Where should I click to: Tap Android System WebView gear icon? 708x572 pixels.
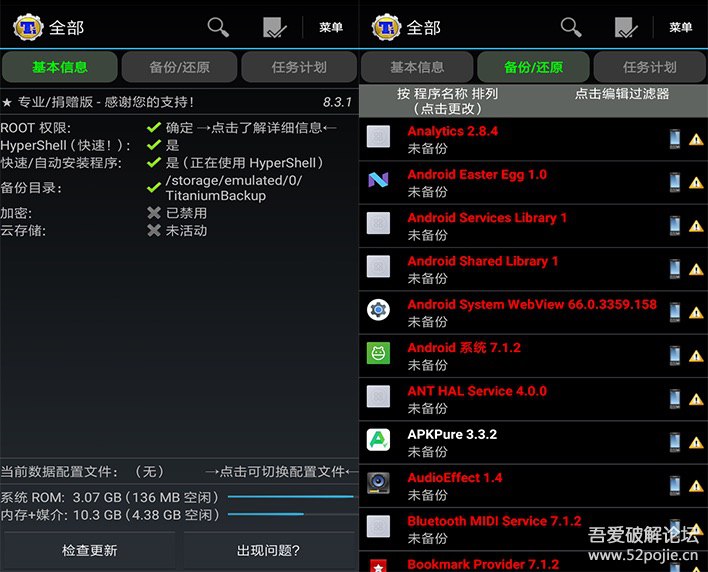[378, 310]
